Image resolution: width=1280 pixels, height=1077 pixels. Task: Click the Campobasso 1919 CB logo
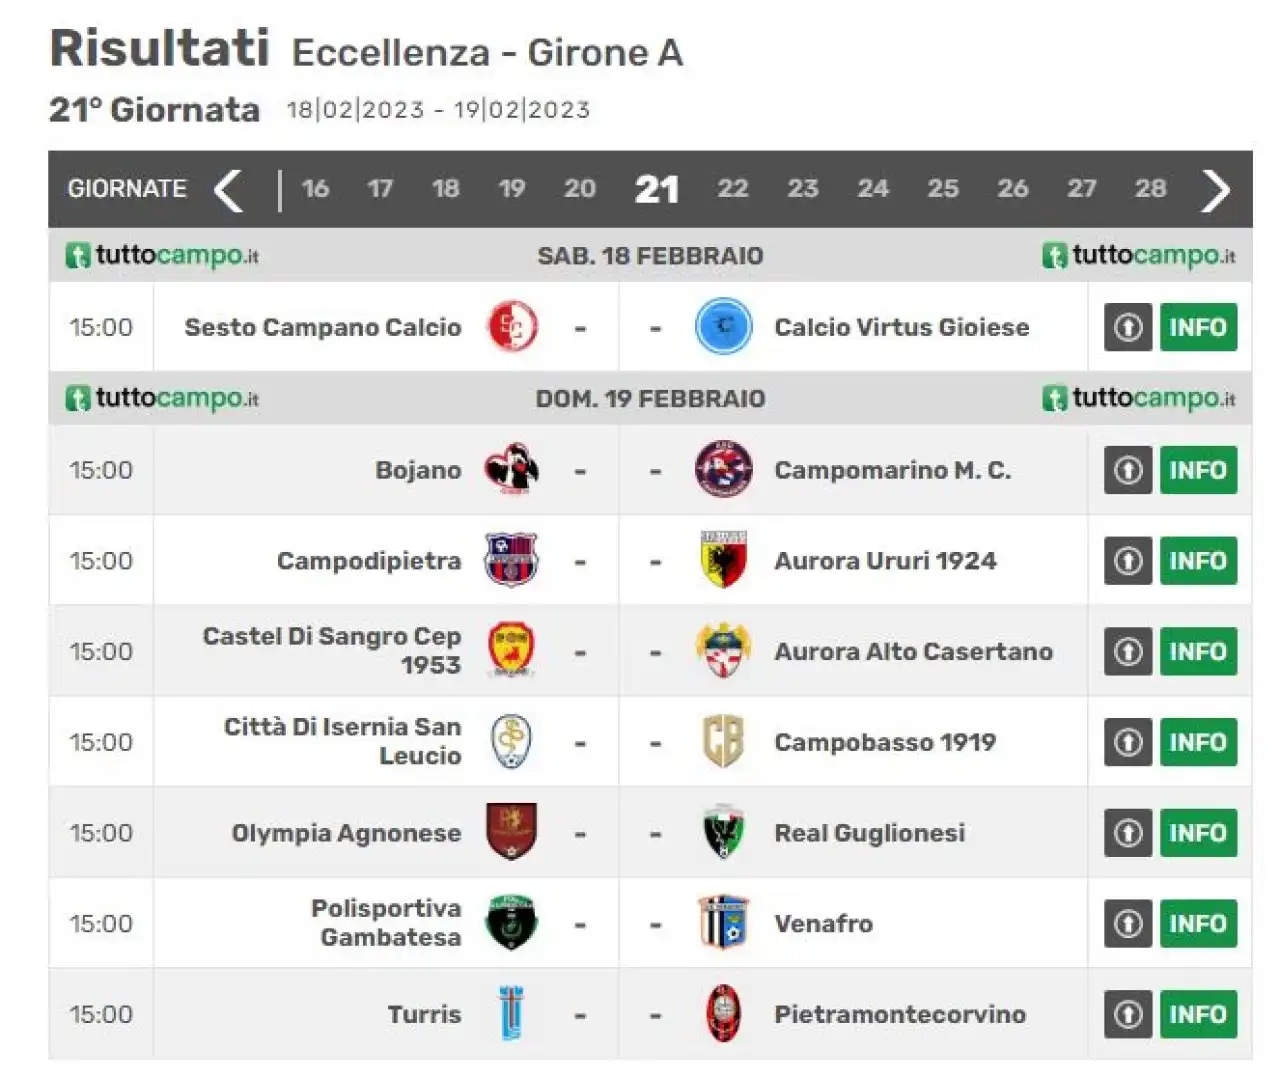(723, 742)
